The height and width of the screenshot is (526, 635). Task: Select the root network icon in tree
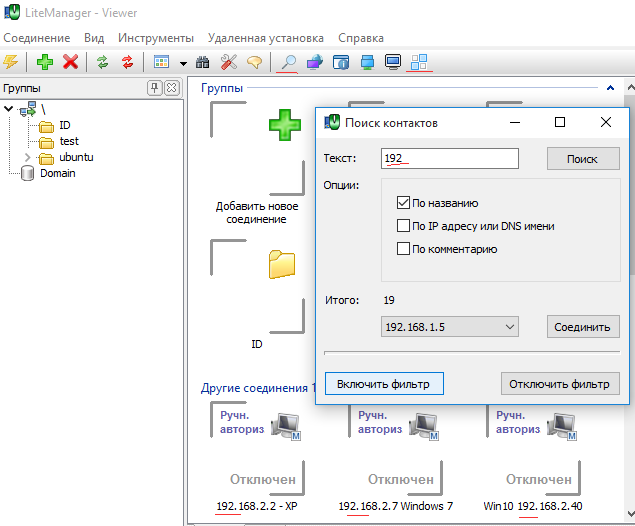tap(28, 109)
